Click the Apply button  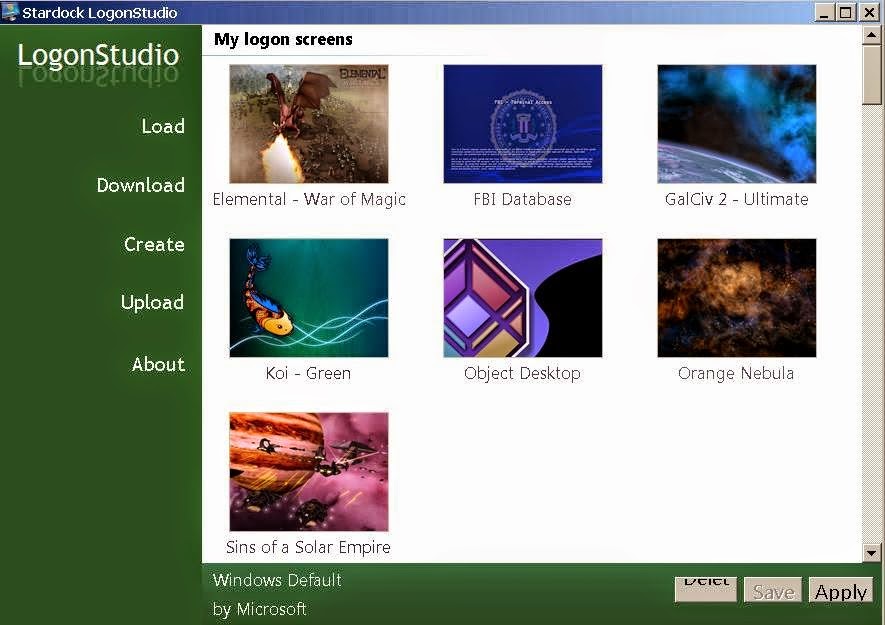point(840,591)
